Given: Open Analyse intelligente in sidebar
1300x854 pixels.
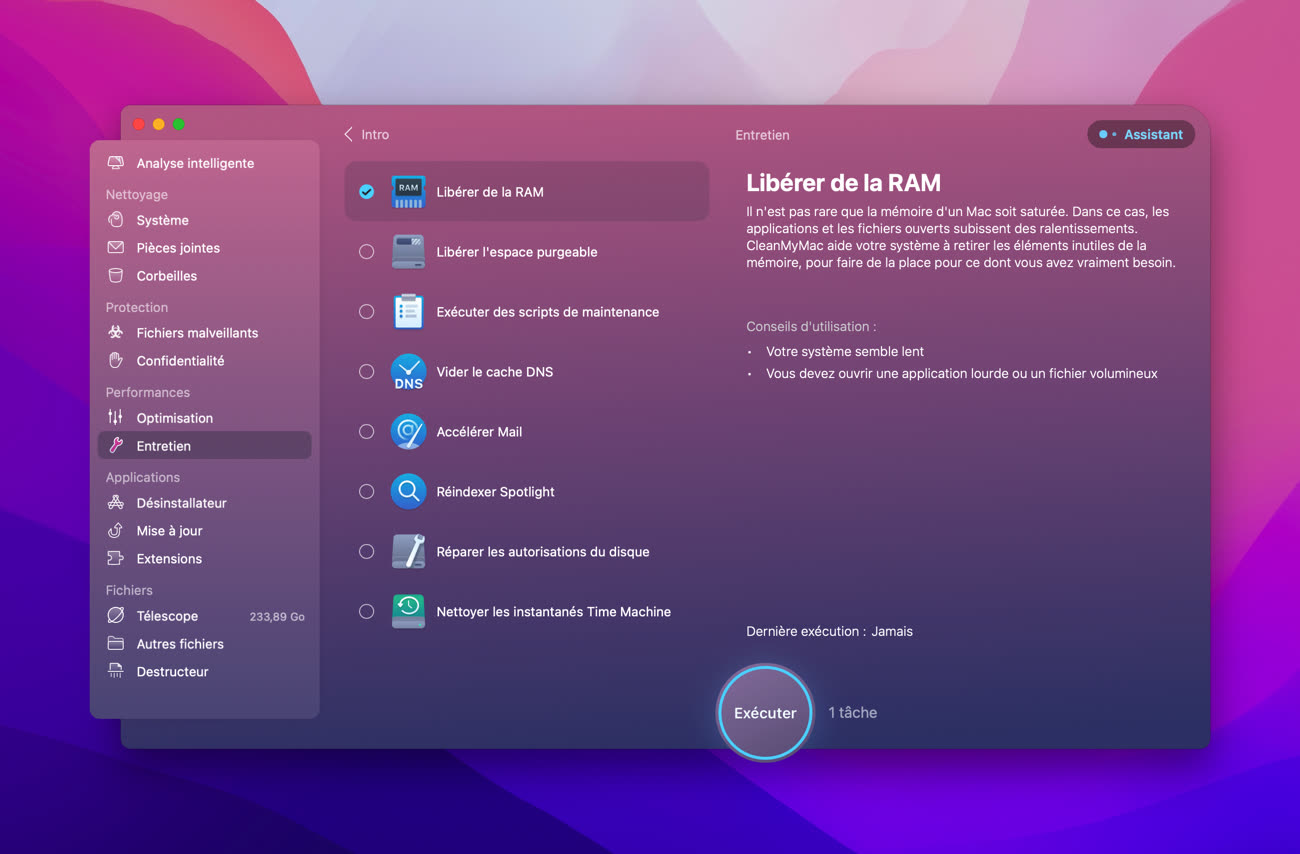Looking at the screenshot, I should pyautogui.click(x=195, y=163).
